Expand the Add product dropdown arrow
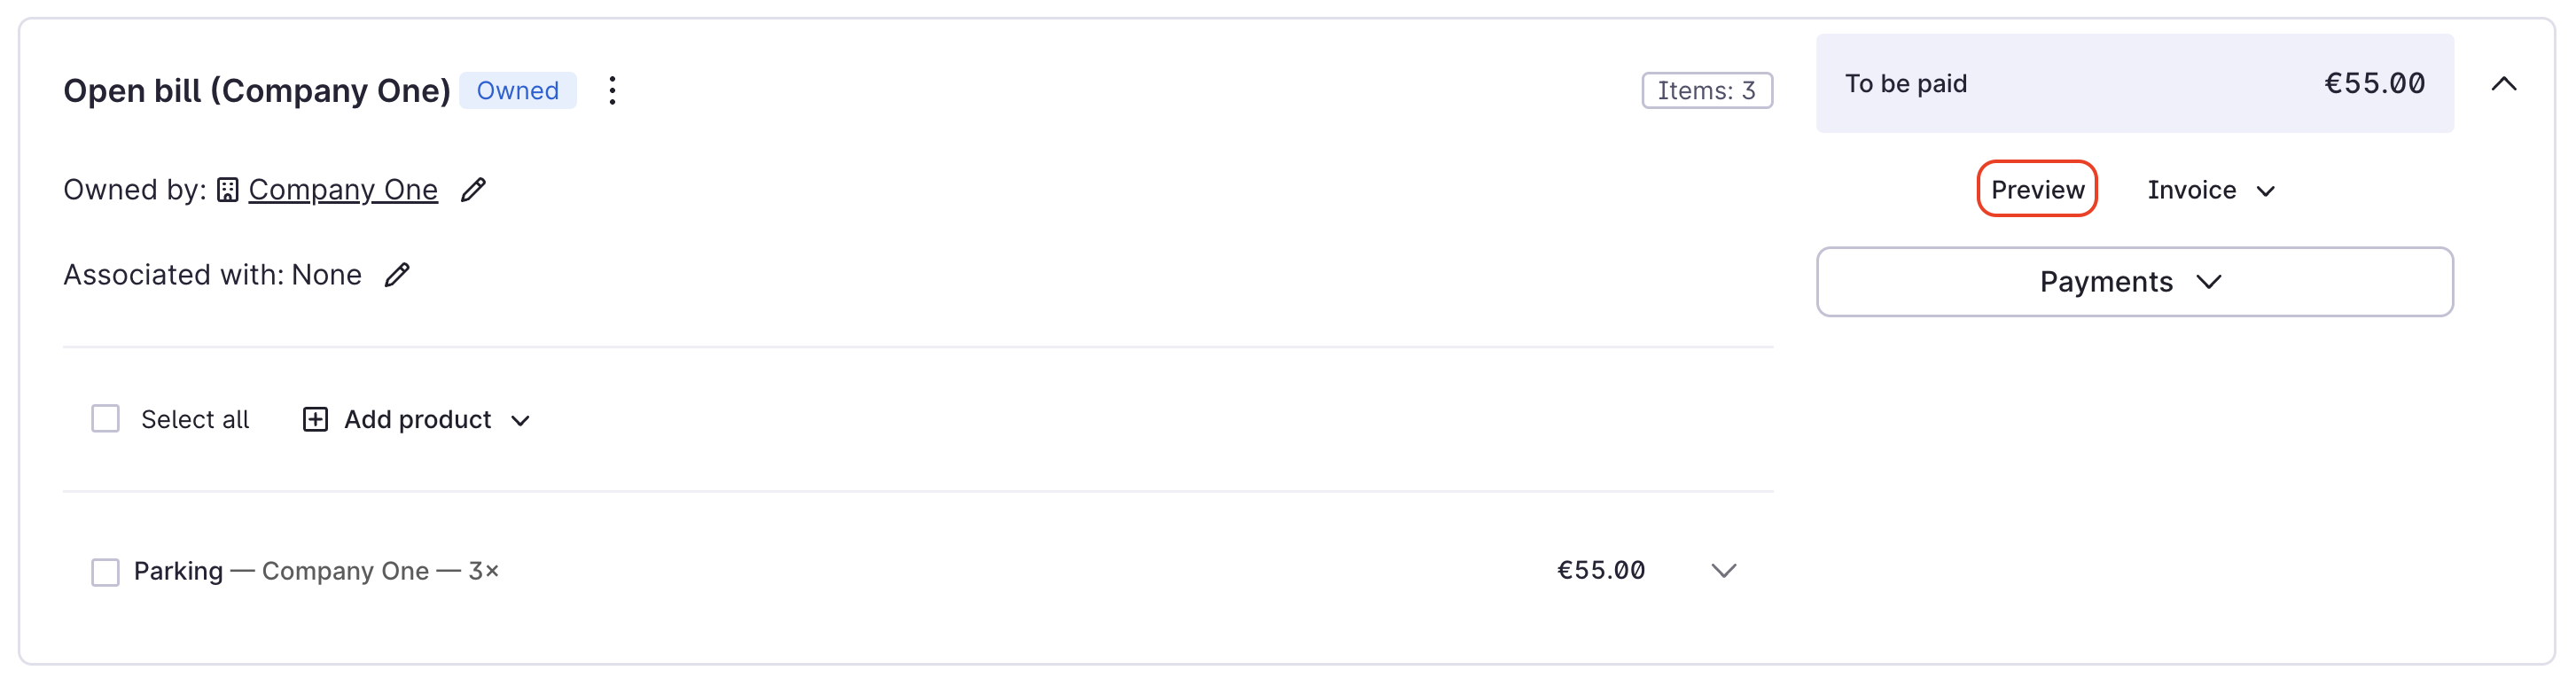Image resolution: width=2576 pixels, height=686 pixels. tap(520, 421)
